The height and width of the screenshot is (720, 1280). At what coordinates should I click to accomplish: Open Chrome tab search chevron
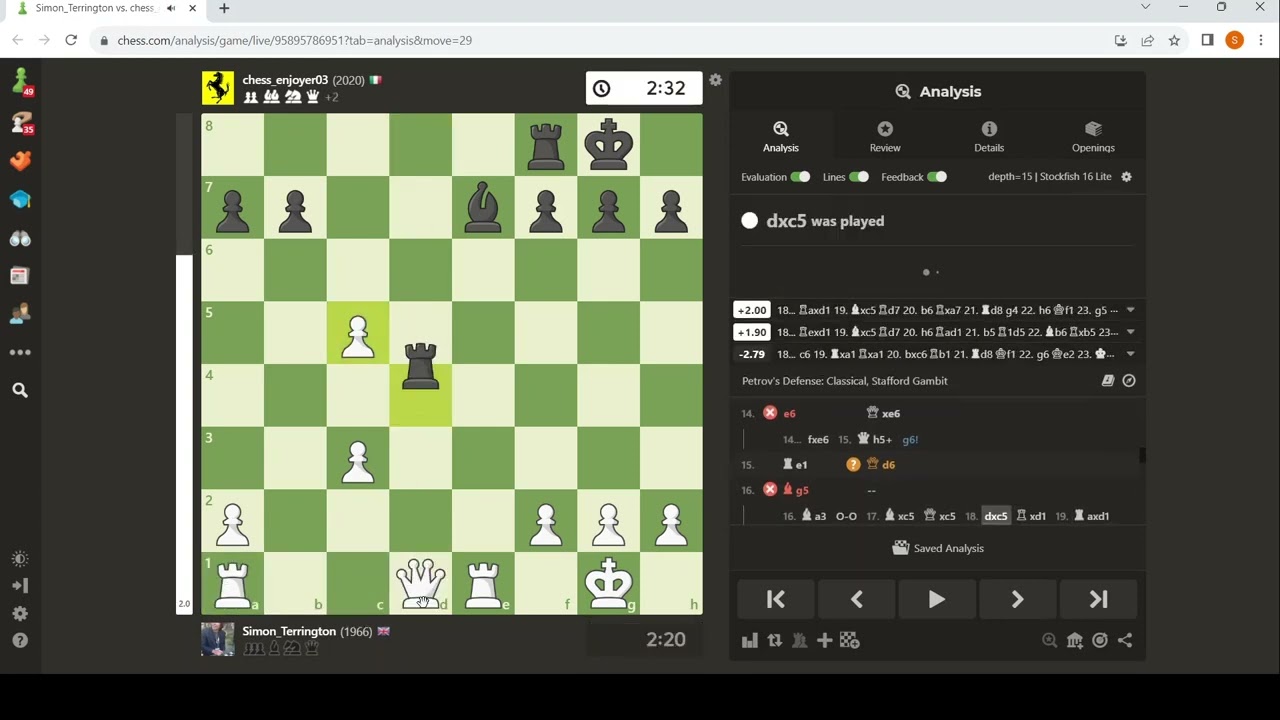[1145, 8]
